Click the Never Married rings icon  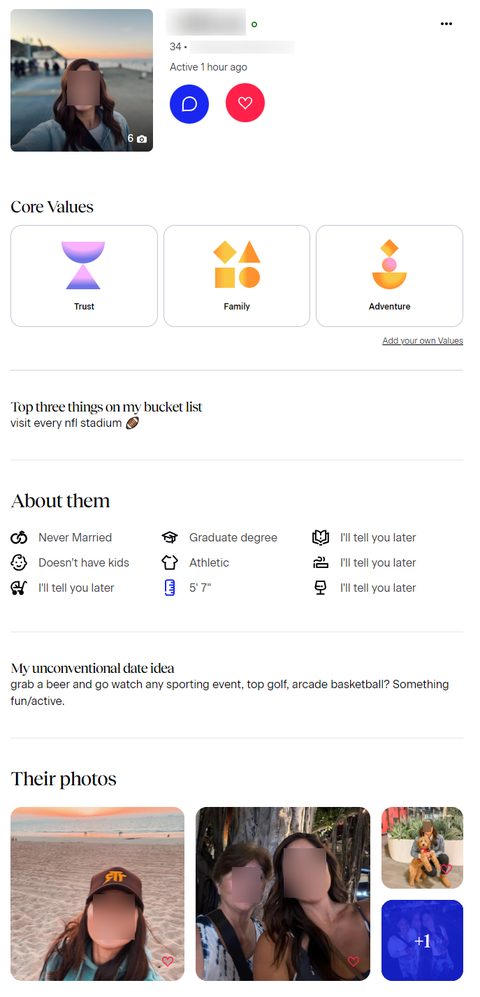click(x=19, y=537)
